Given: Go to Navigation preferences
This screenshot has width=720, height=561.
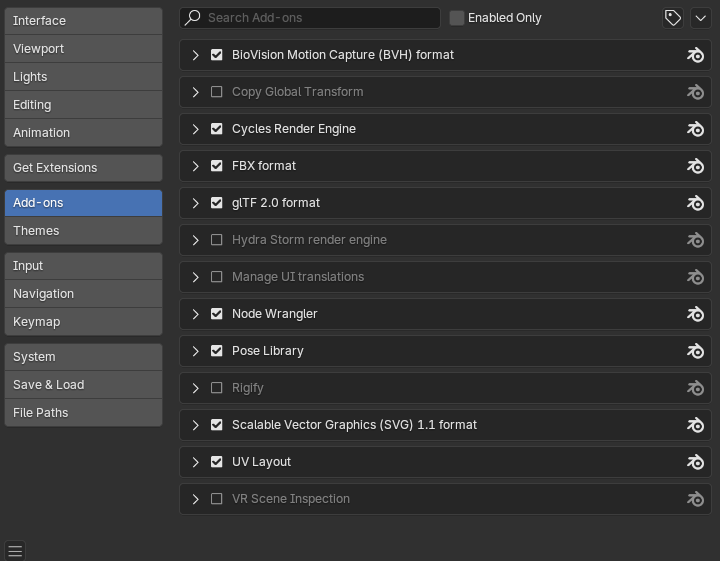Looking at the screenshot, I should (83, 294).
